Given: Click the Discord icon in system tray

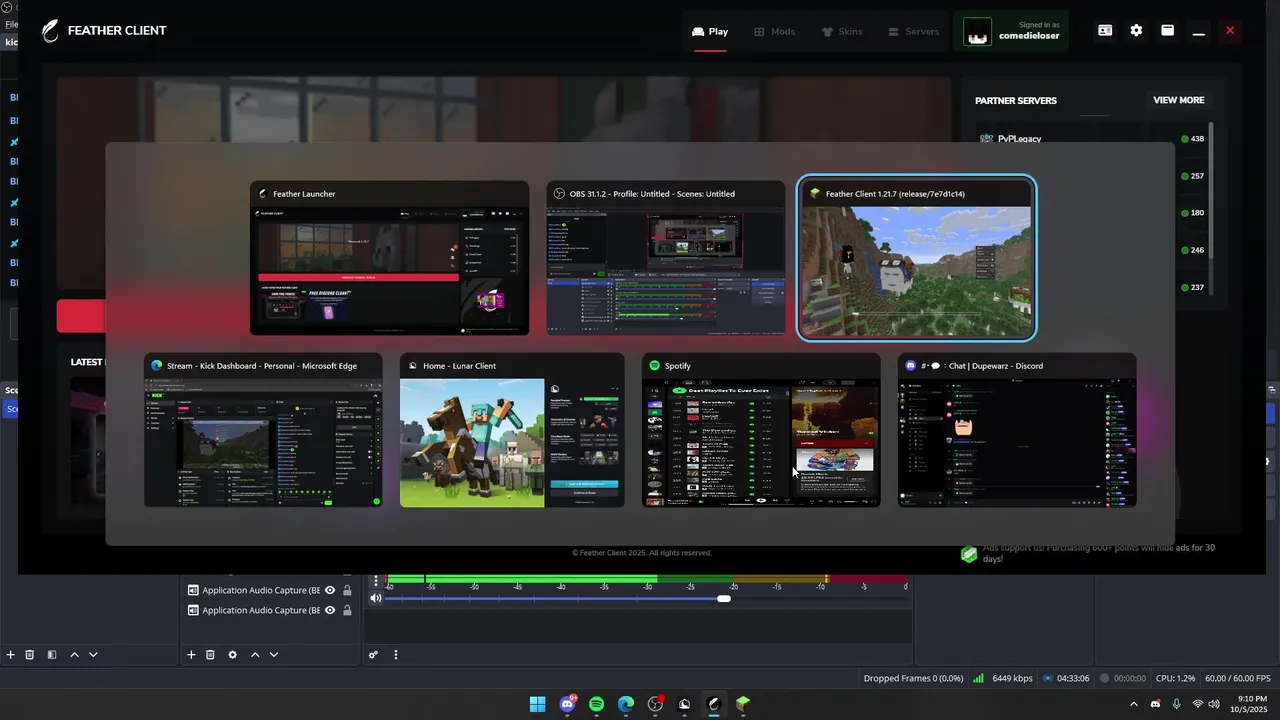Looking at the screenshot, I should coord(1156,704).
